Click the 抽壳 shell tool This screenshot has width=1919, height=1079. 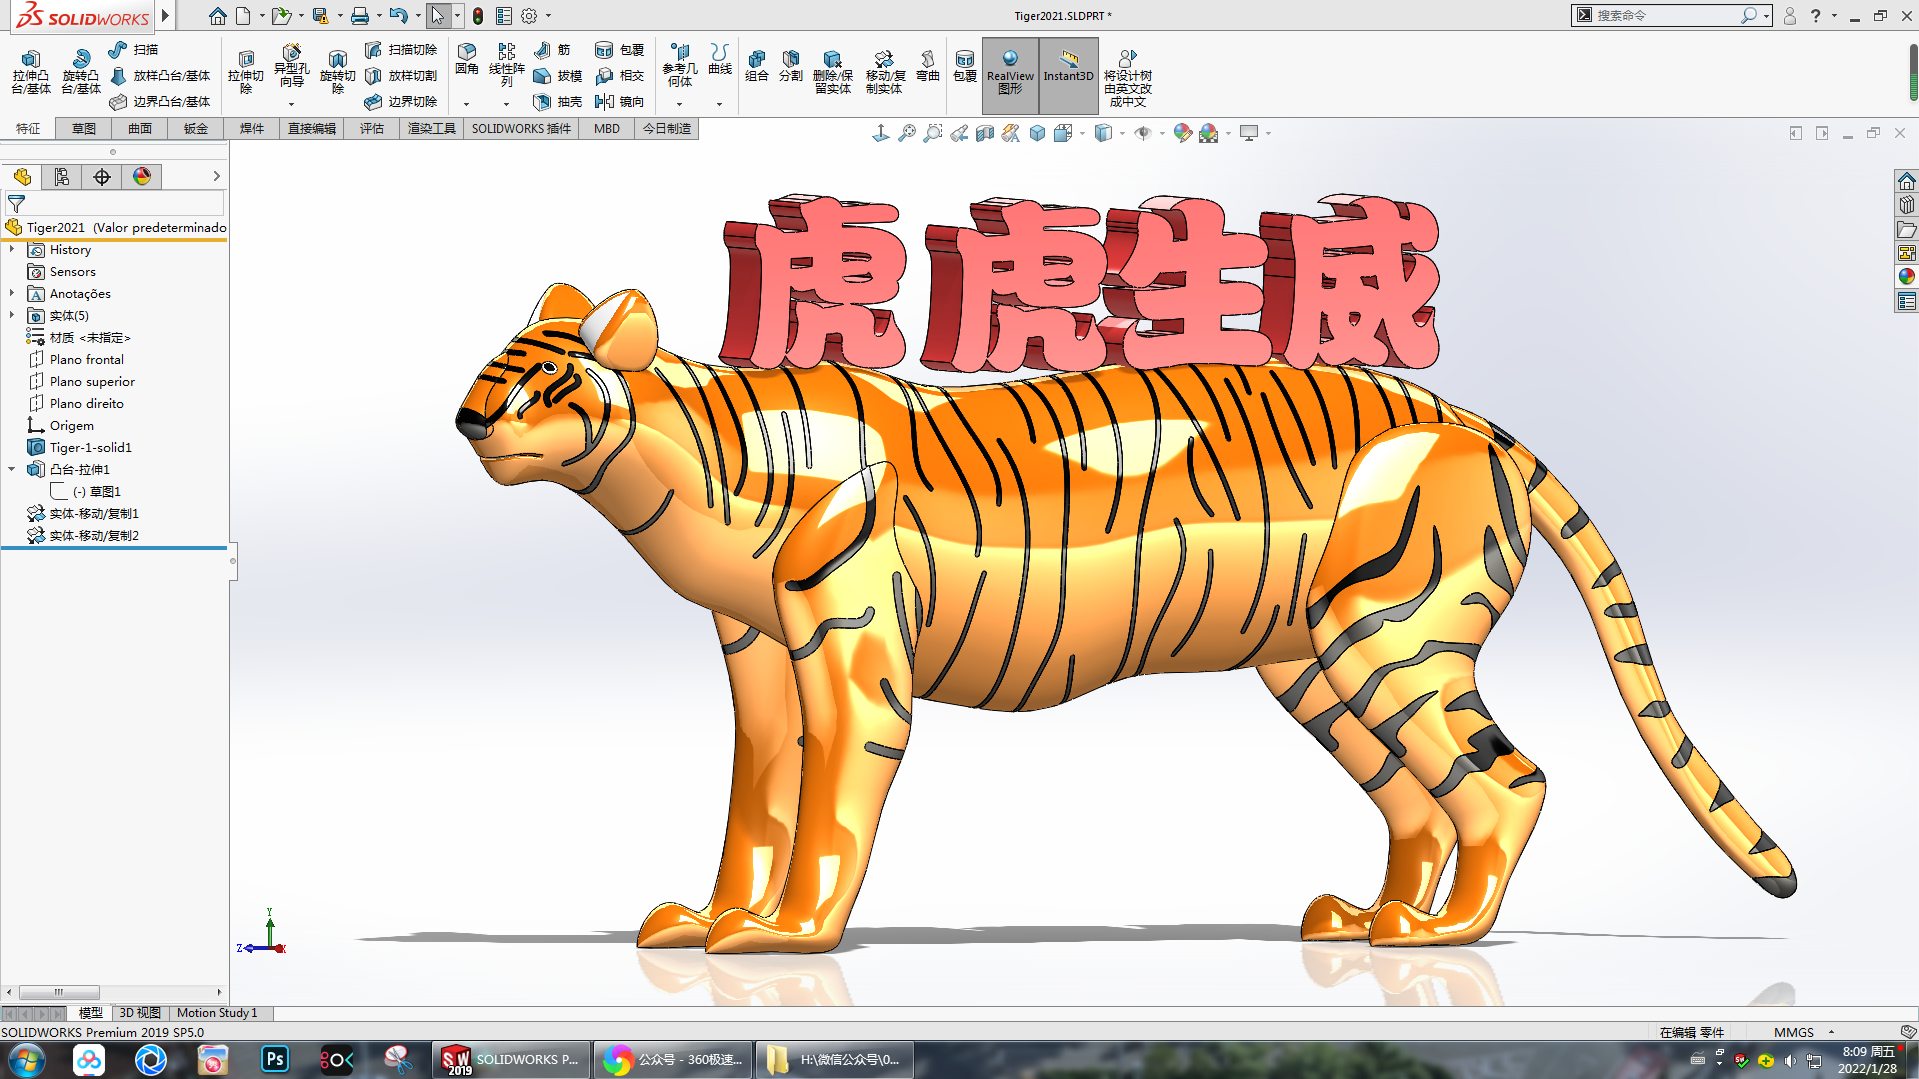(557, 101)
